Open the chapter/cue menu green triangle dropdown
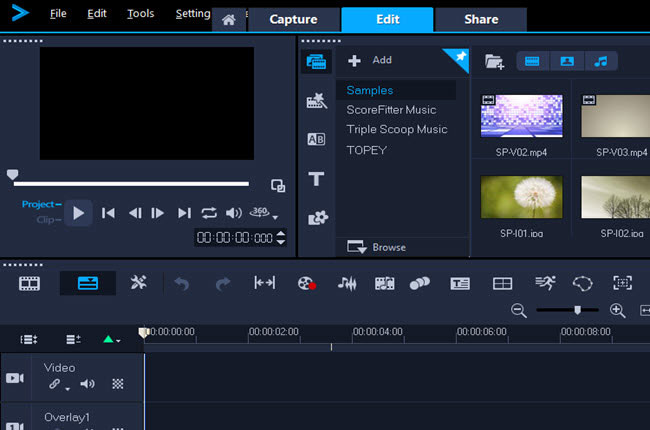Viewport: 650px width, 430px height. 112,340
